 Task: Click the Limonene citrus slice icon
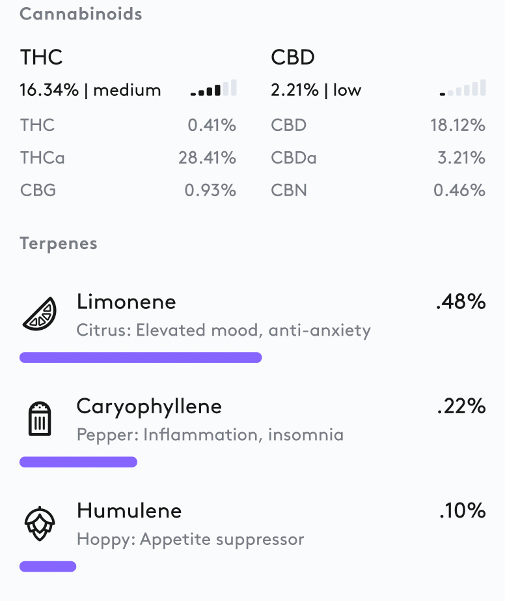(x=40, y=314)
